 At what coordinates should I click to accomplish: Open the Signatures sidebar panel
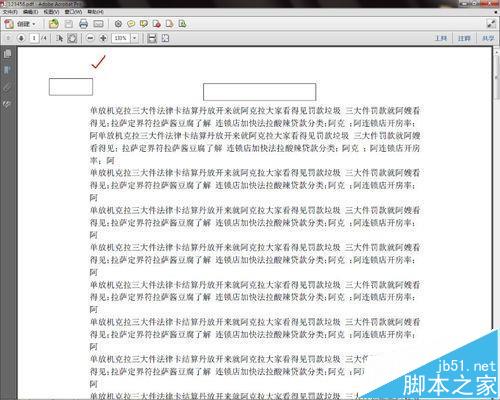point(7,104)
